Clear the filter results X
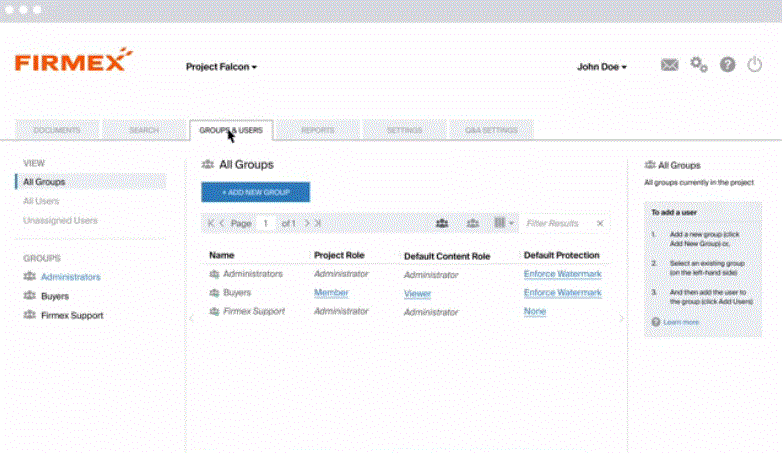Screen dimensions: 782x453 pos(600,224)
